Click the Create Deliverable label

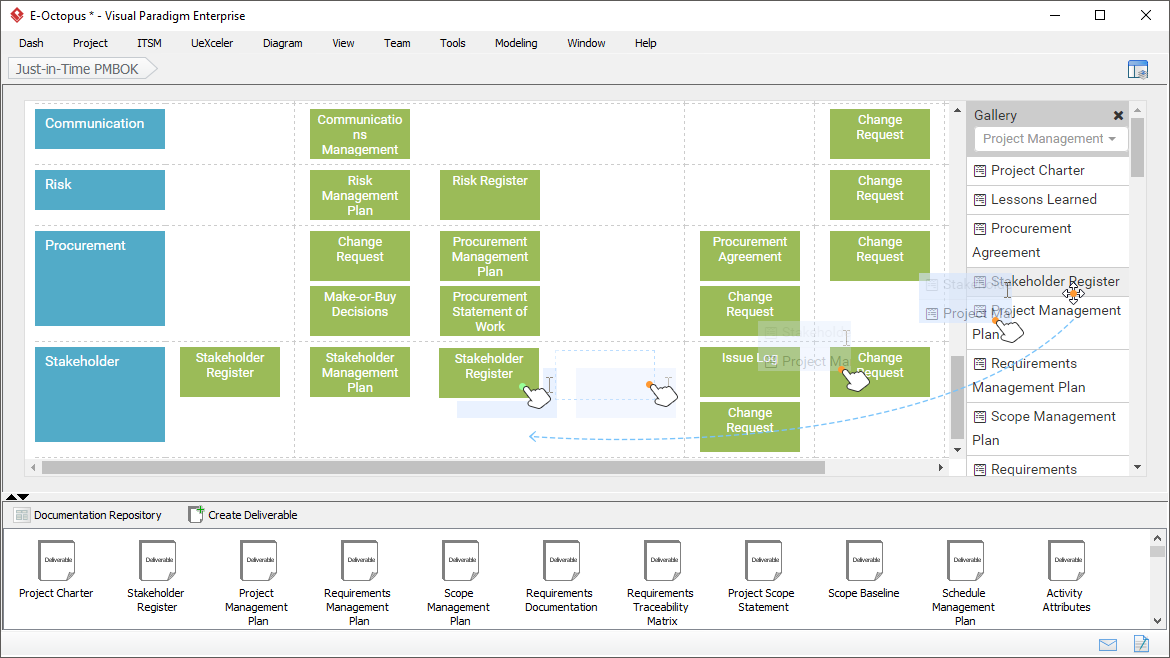tap(252, 514)
